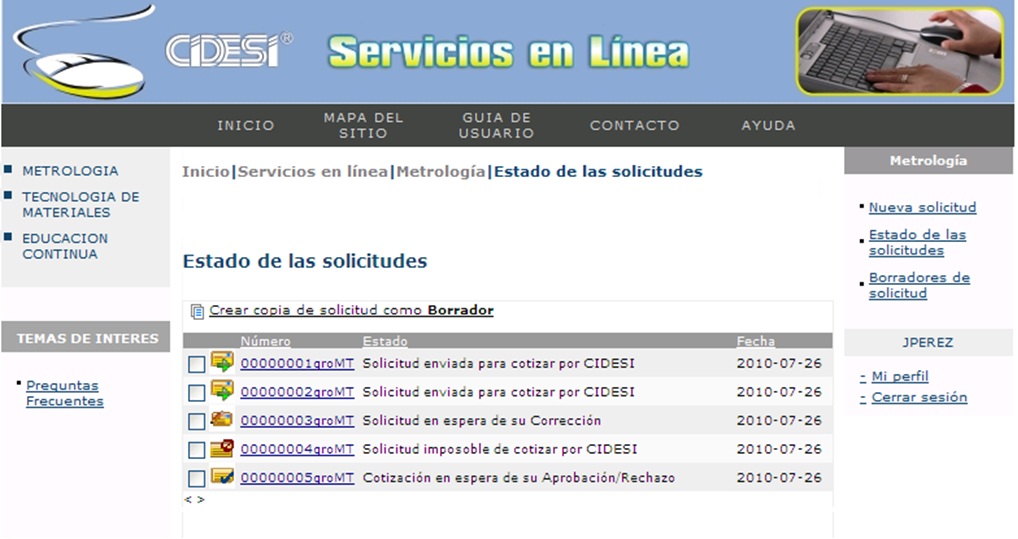This screenshot has height=539, width=1018.
Task: Click correction status icon for 00000003qroMT
Action: coord(222,420)
